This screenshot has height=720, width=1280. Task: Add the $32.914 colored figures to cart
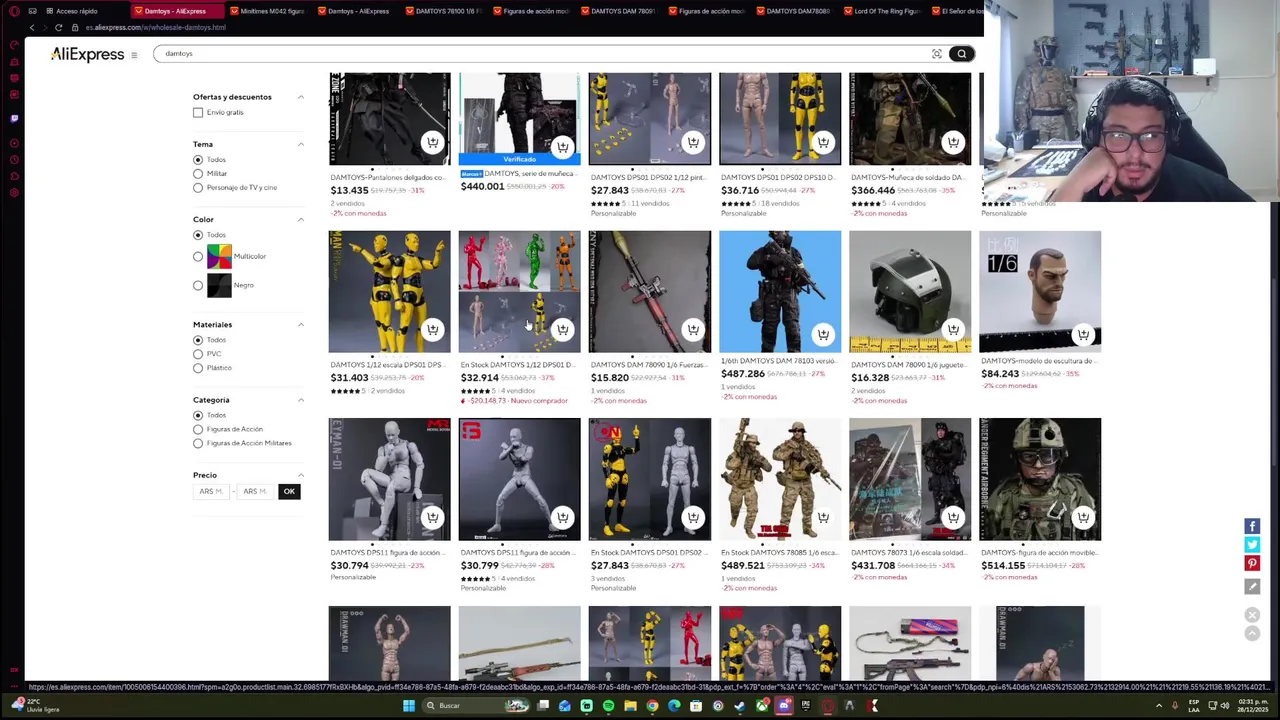(563, 329)
